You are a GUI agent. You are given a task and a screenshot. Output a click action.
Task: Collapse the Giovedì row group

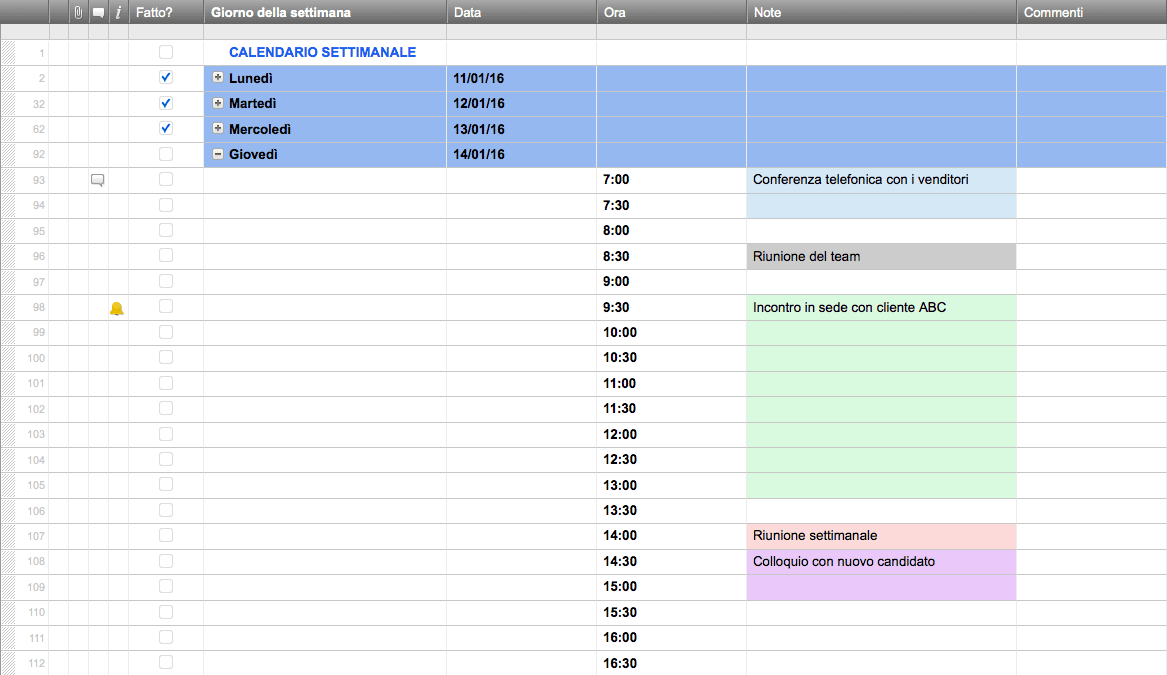click(x=218, y=154)
